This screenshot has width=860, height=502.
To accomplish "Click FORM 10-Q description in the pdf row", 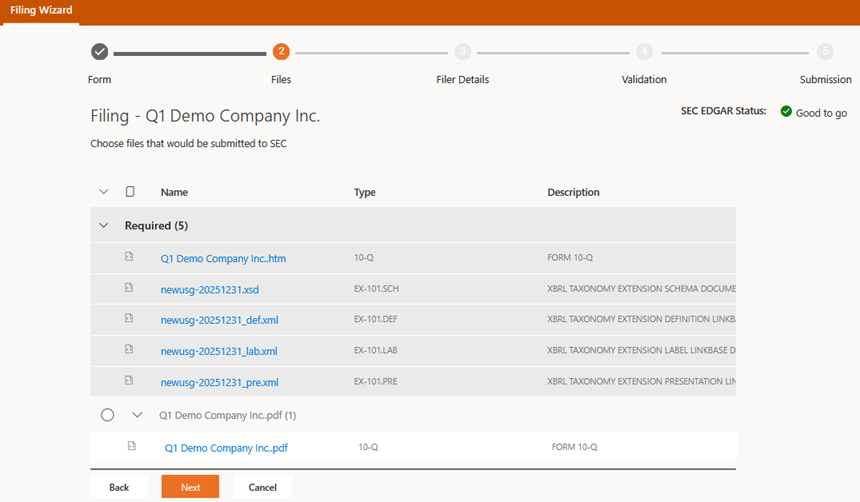I will (x=574, y=447).
